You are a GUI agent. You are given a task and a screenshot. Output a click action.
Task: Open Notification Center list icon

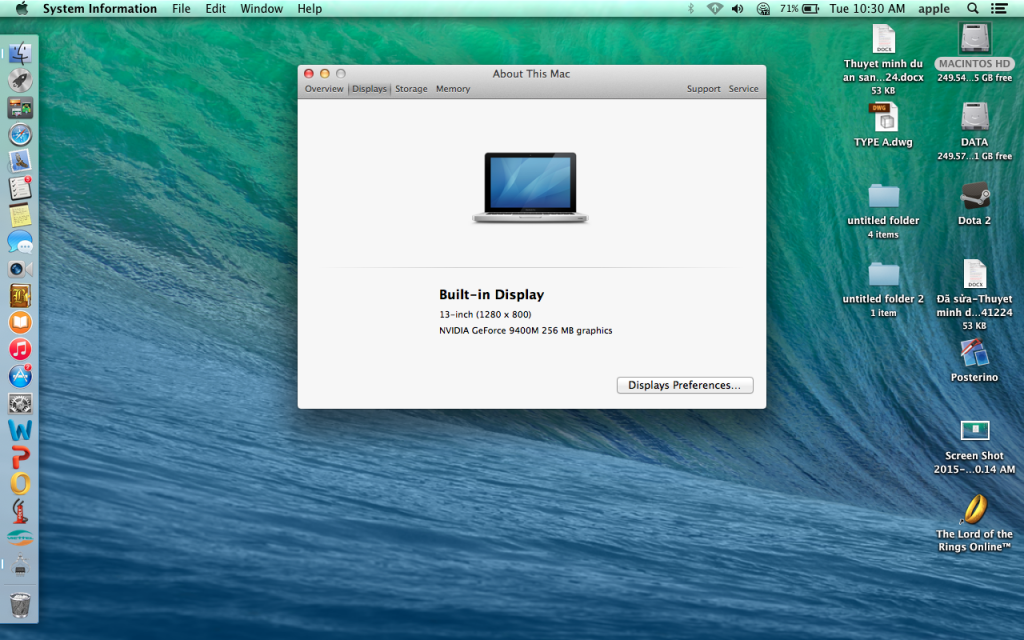999,8
